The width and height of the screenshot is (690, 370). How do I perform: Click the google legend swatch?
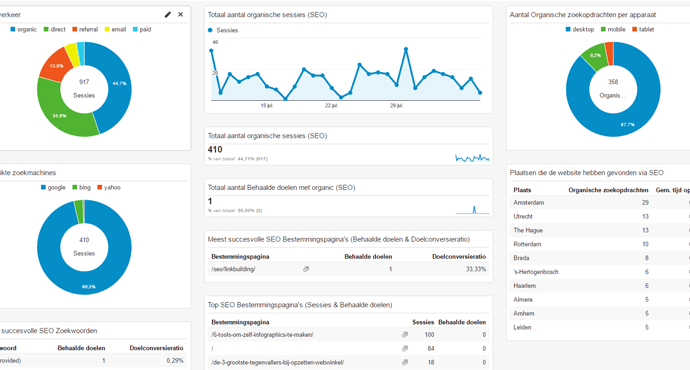point(43,187)
